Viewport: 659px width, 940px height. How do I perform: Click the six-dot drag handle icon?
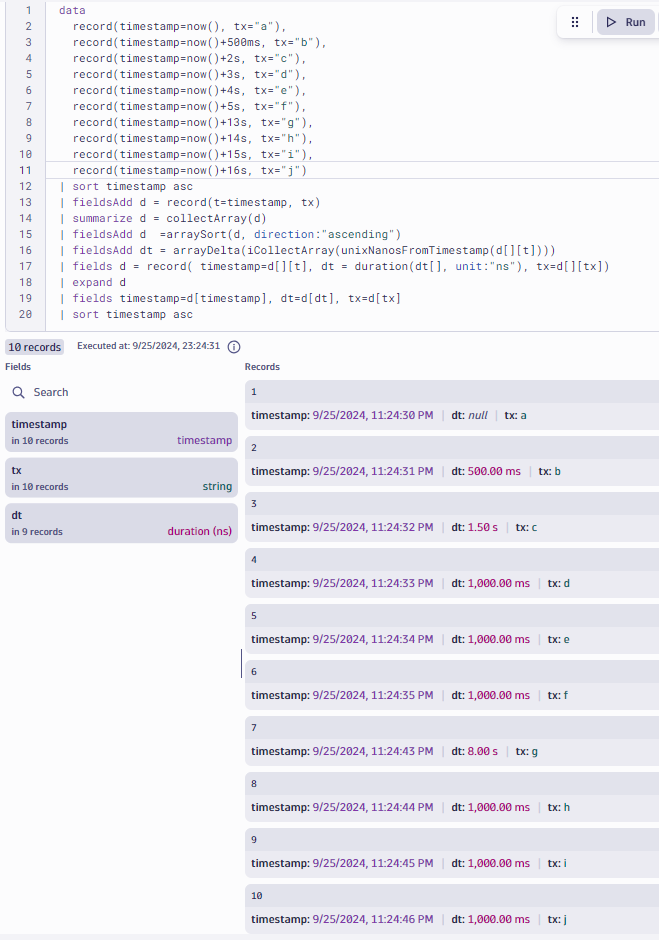click(575, 22)
